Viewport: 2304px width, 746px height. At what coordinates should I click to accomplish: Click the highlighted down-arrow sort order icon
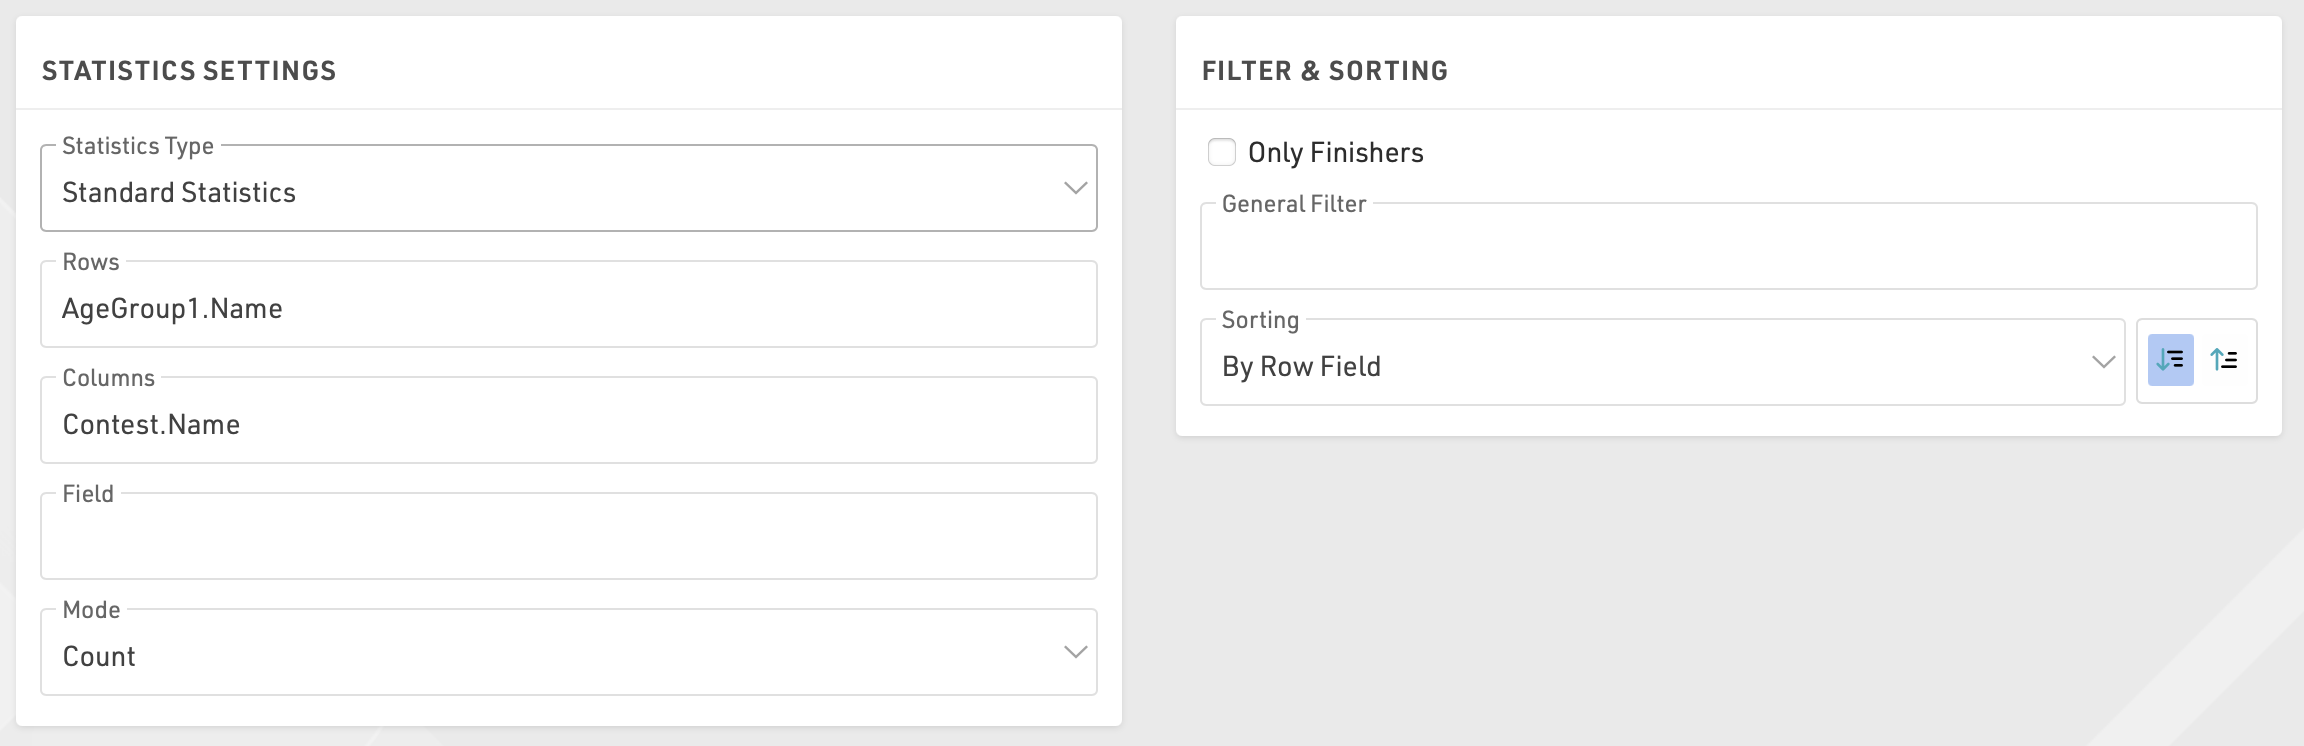click(x=2170, y=360)
